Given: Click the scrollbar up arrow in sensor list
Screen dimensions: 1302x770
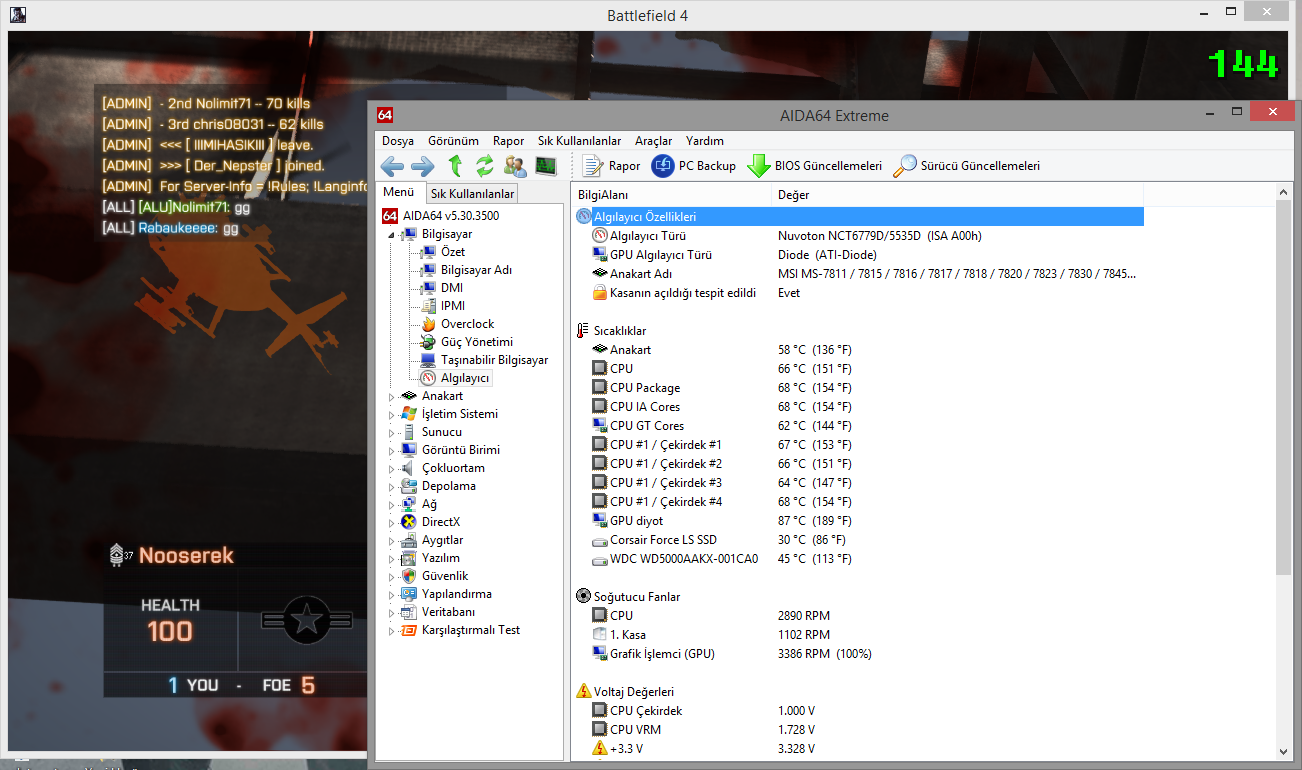Looking at the screenshot, I should (x=1283, y=192).
